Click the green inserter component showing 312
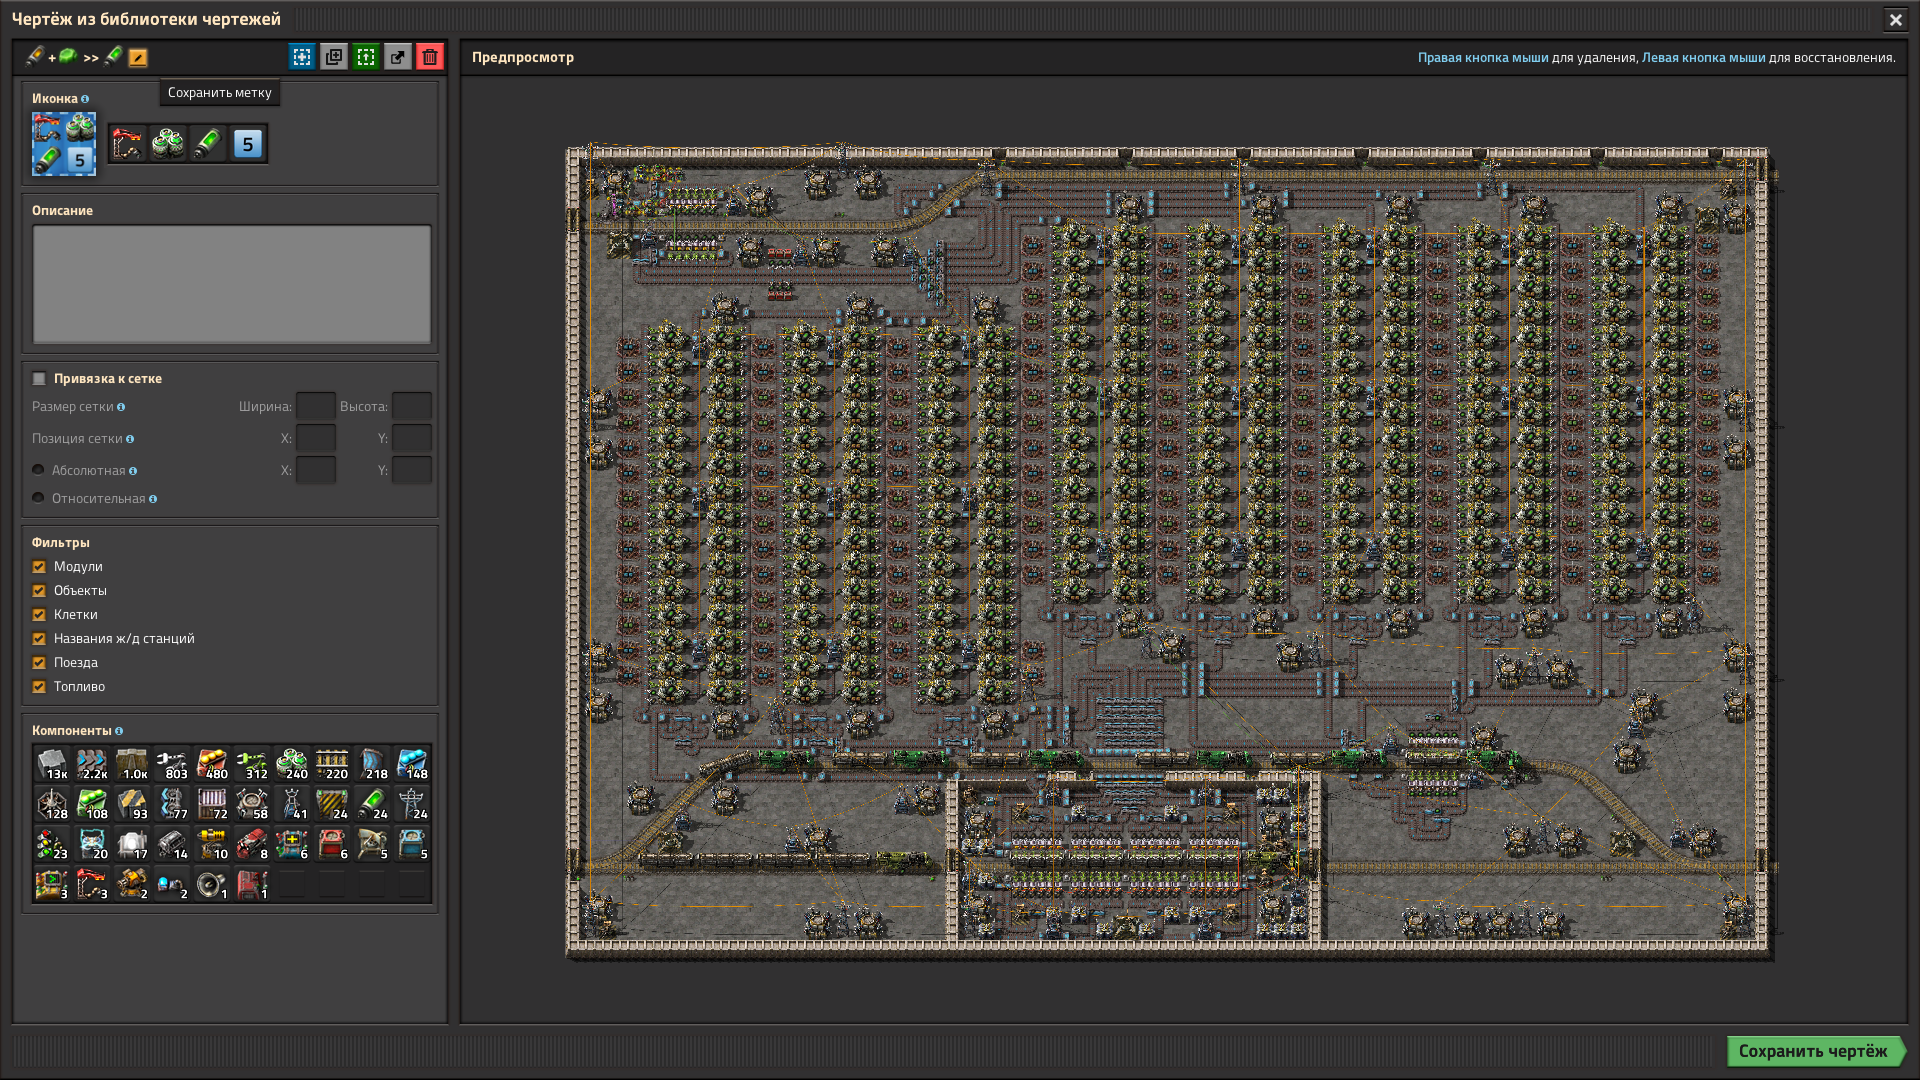Screen dimensions: 1920x1080 tap(252, 764)
